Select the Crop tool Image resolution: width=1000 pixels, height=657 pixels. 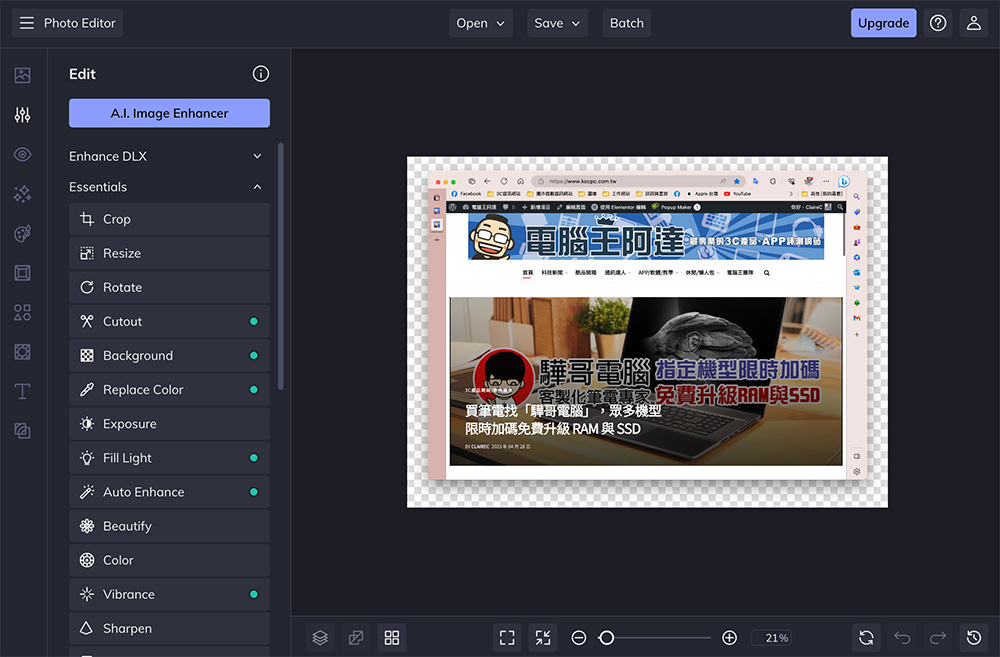click(169, 219)
